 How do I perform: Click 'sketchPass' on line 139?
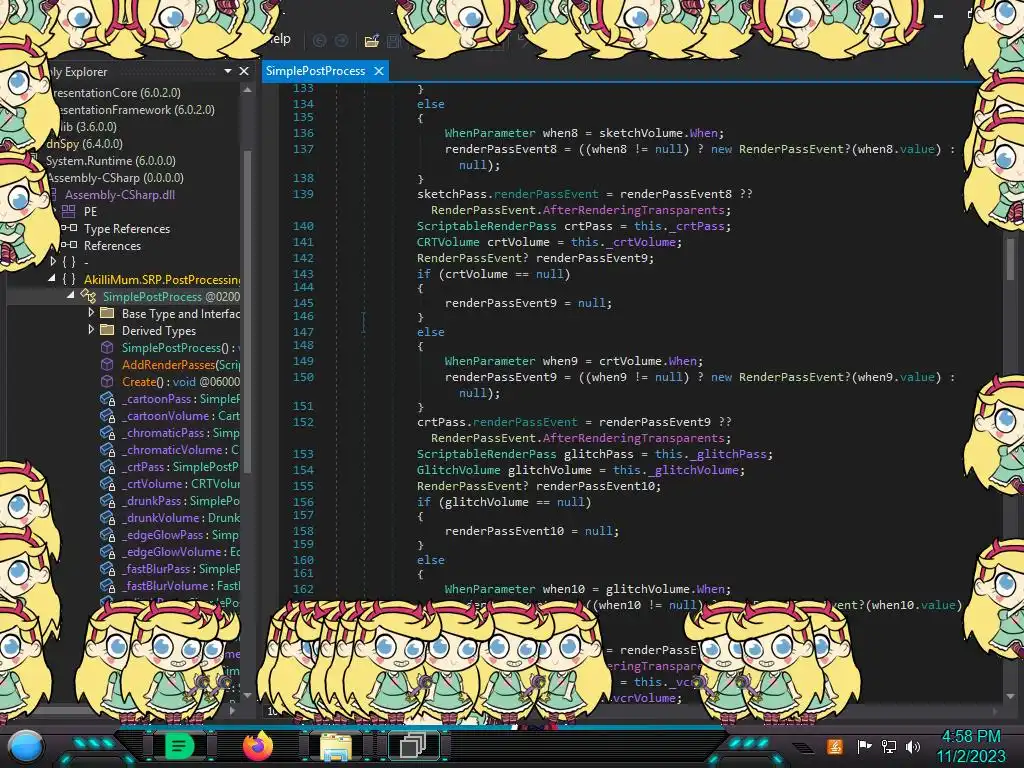coord(452,194)
